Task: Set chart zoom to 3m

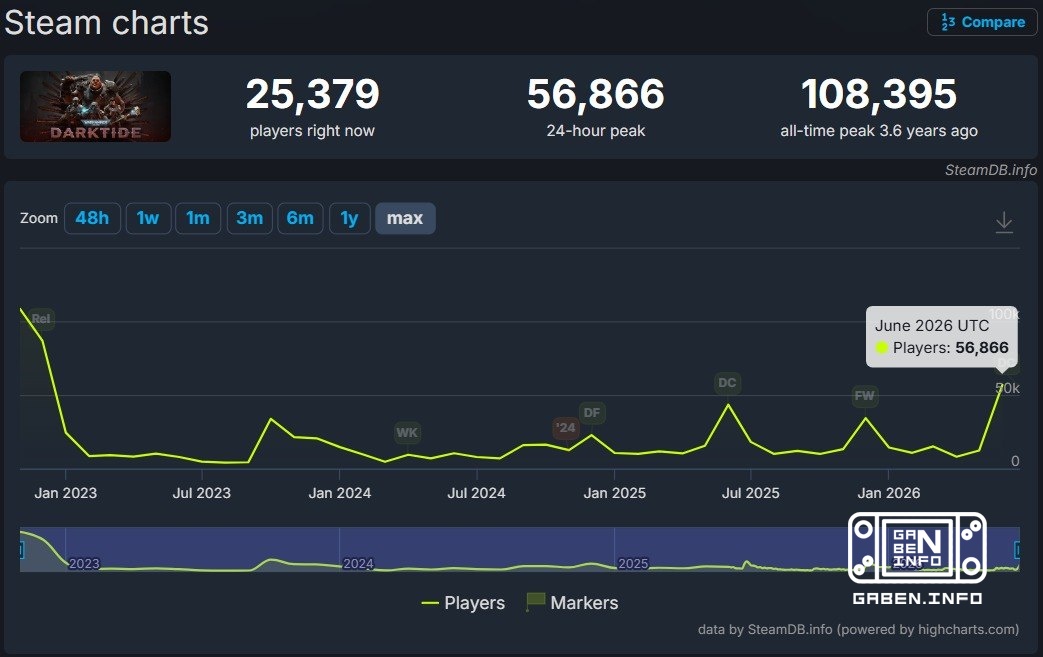Action: pyautogui.click(x=249, y=218)
